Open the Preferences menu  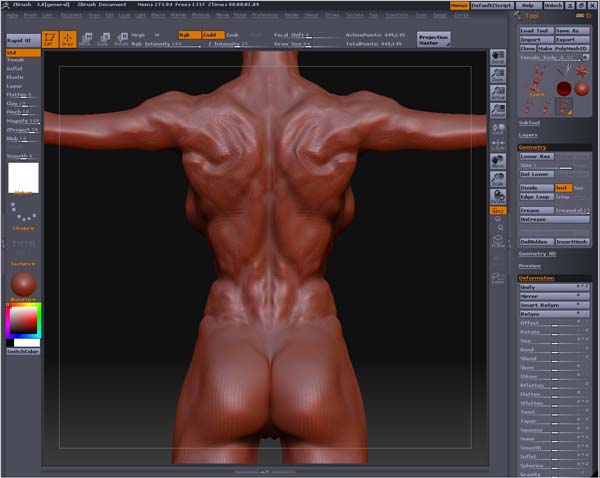(264, 16)
